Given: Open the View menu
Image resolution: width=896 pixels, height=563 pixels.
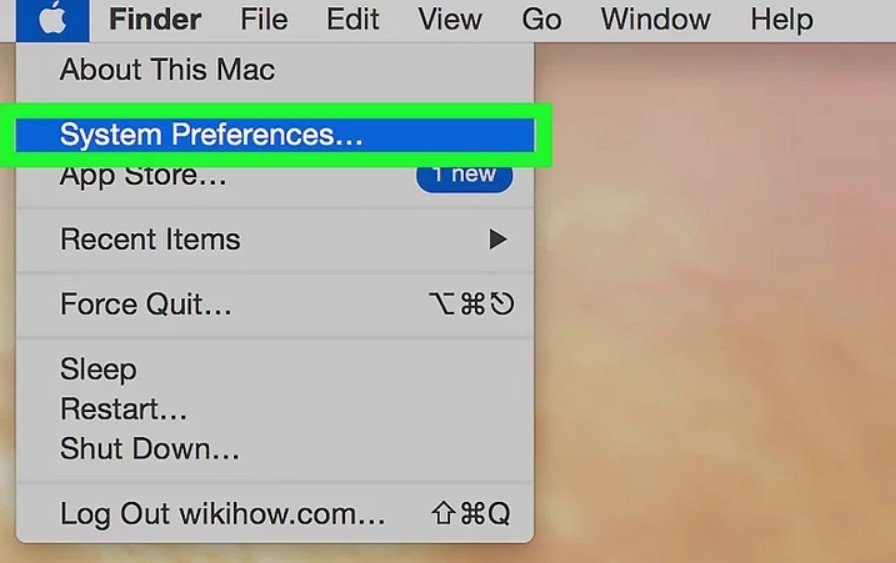Looking at the screenshot, I should [x=450, y=20].
